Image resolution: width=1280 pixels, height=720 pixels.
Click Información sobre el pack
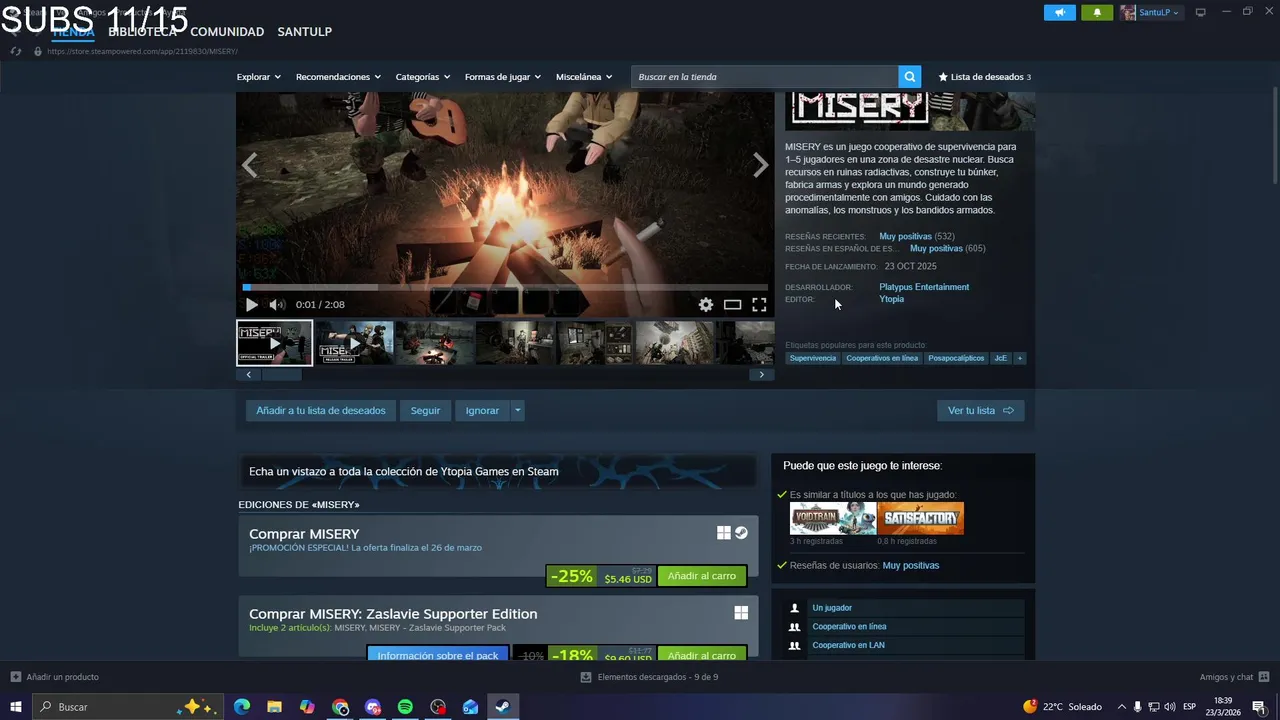point(438,655)
